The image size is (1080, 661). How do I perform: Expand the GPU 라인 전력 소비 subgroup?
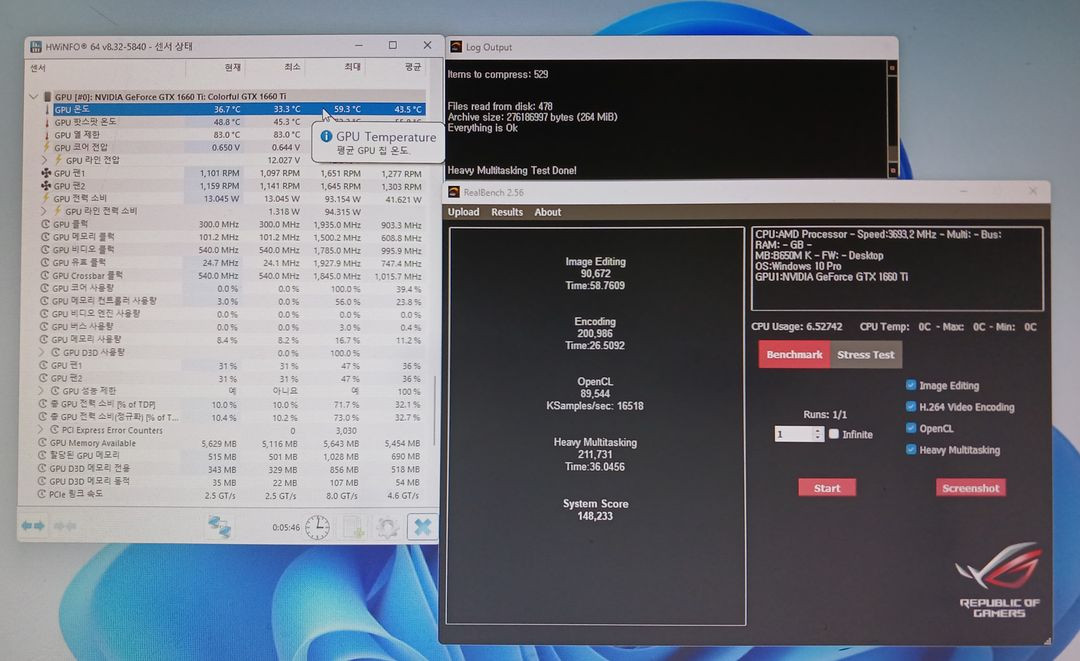pos(44,211)
